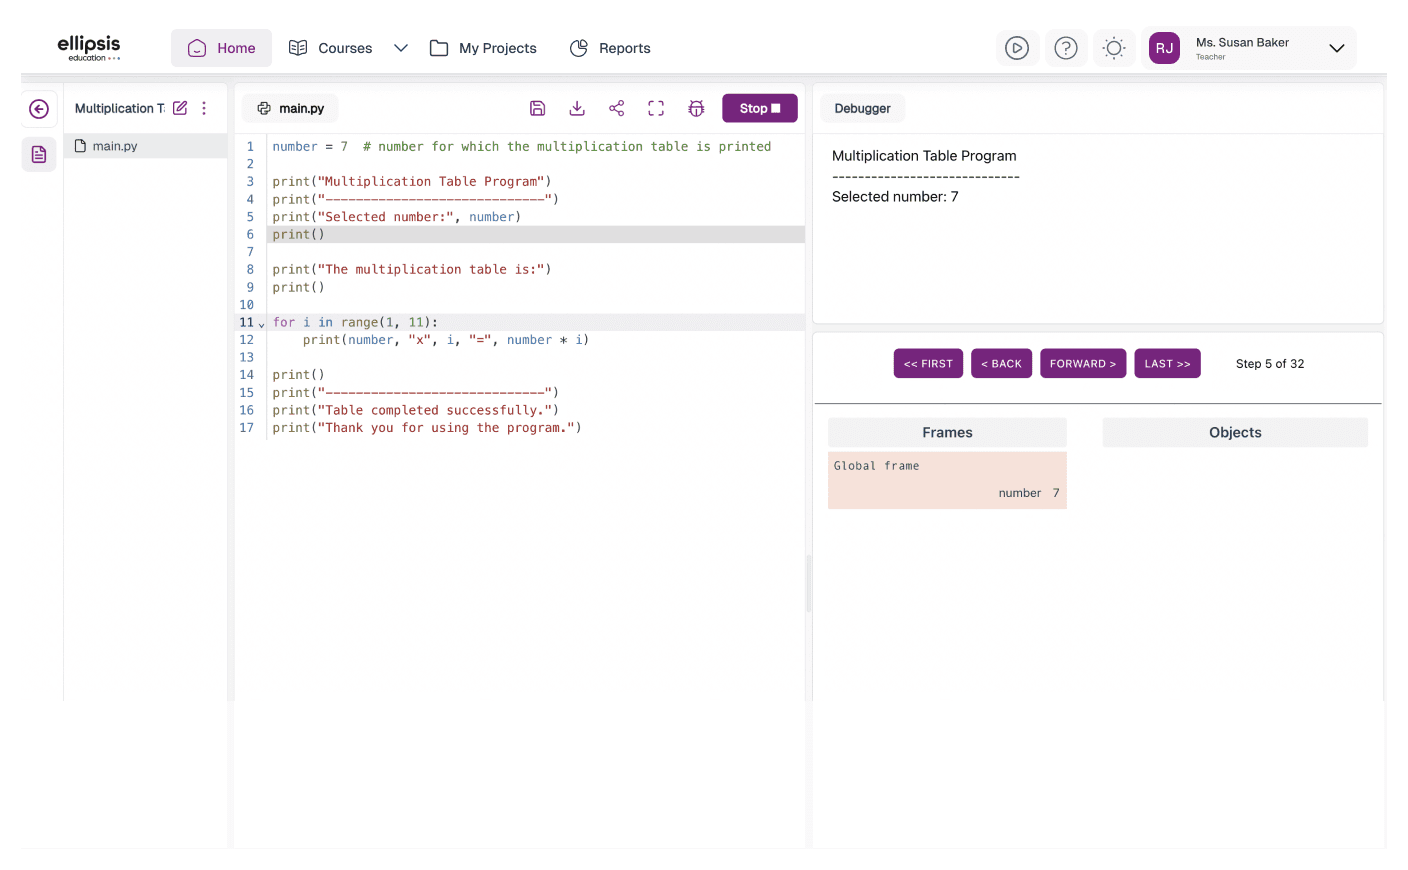
Task: Jump to first step with << FIRST
Action: [x=928, y=364]
